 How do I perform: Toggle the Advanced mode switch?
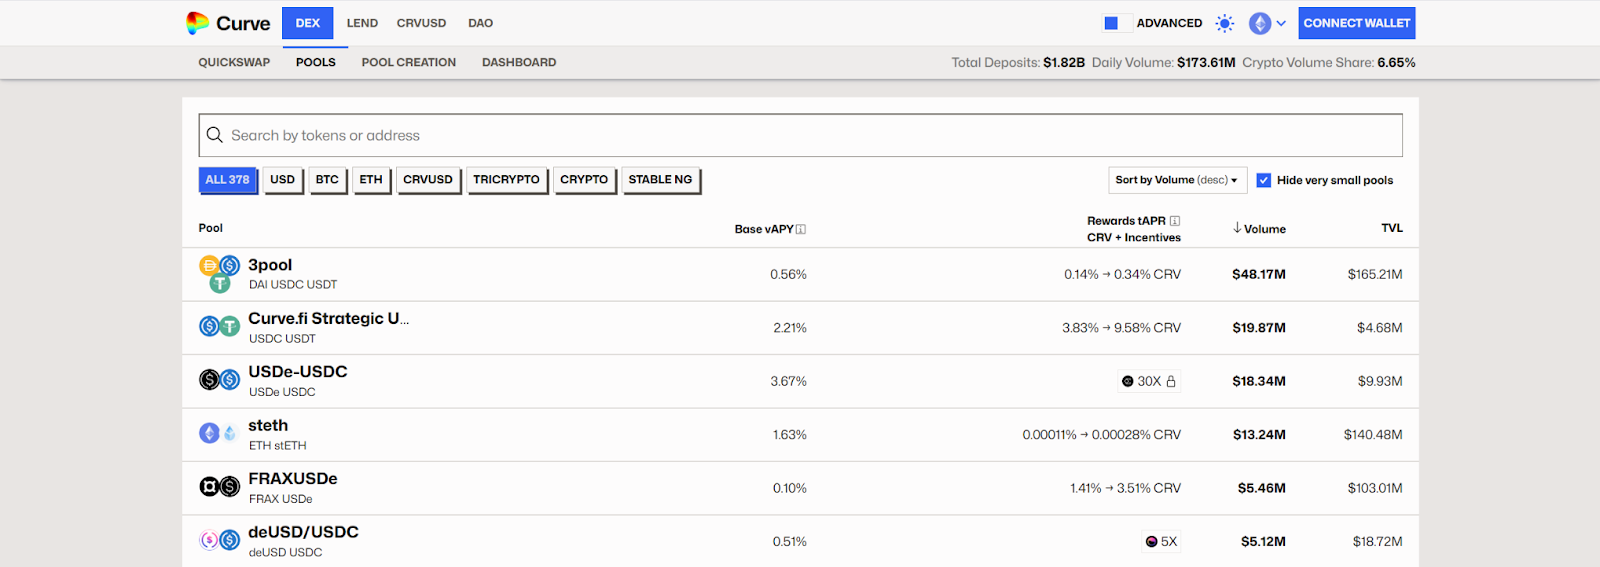1118,23
